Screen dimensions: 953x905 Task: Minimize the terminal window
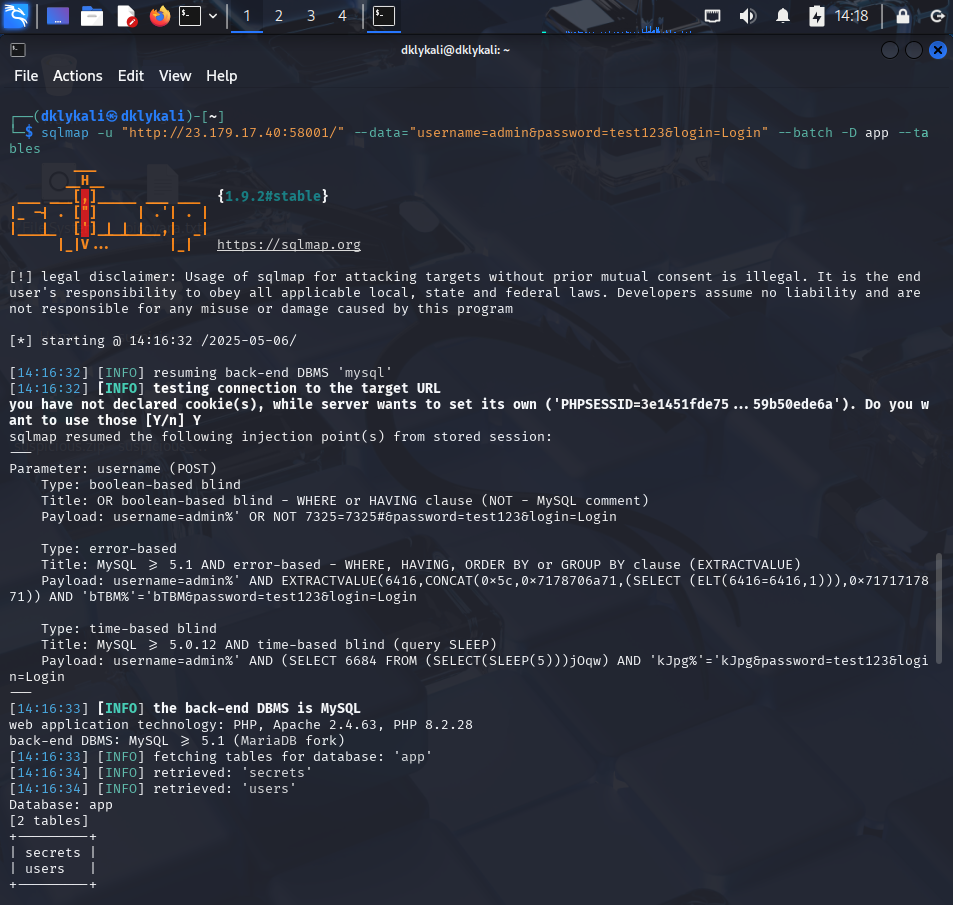[x=890, y=50]
